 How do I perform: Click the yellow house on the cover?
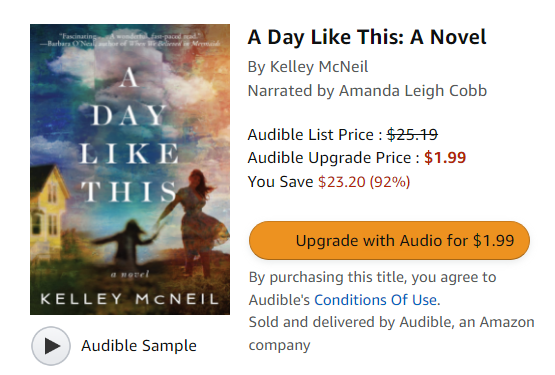coord(50,209)
